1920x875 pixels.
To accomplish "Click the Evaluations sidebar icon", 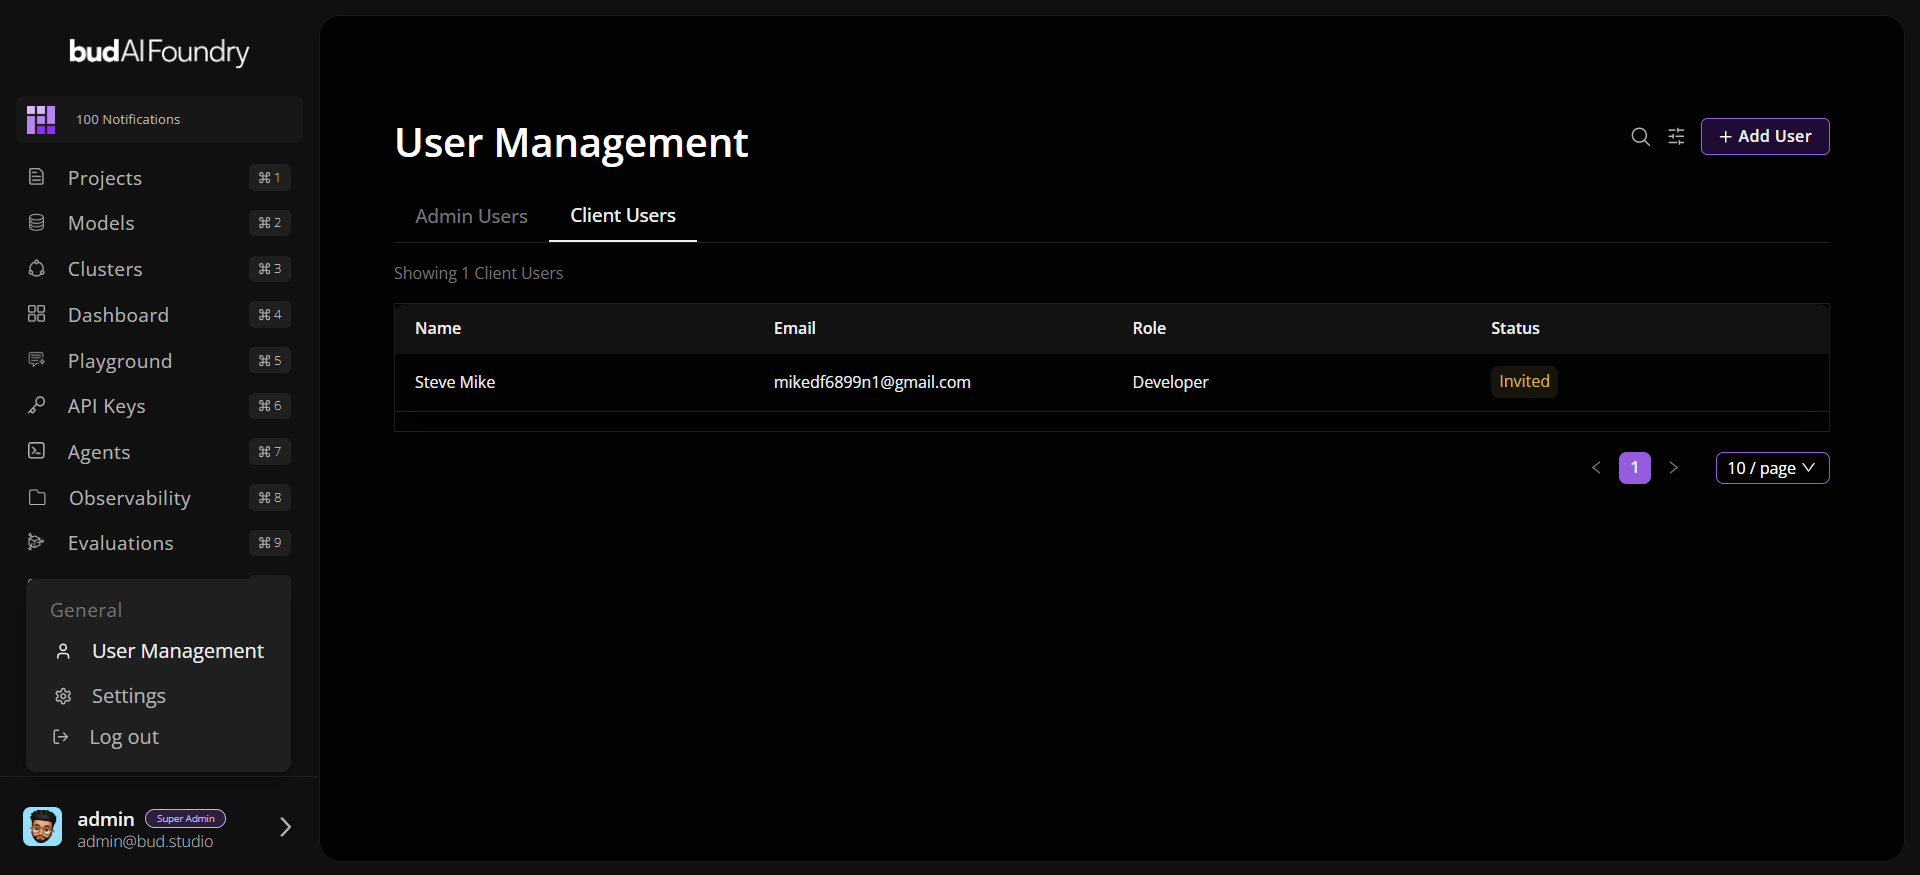I will [37, 542].
